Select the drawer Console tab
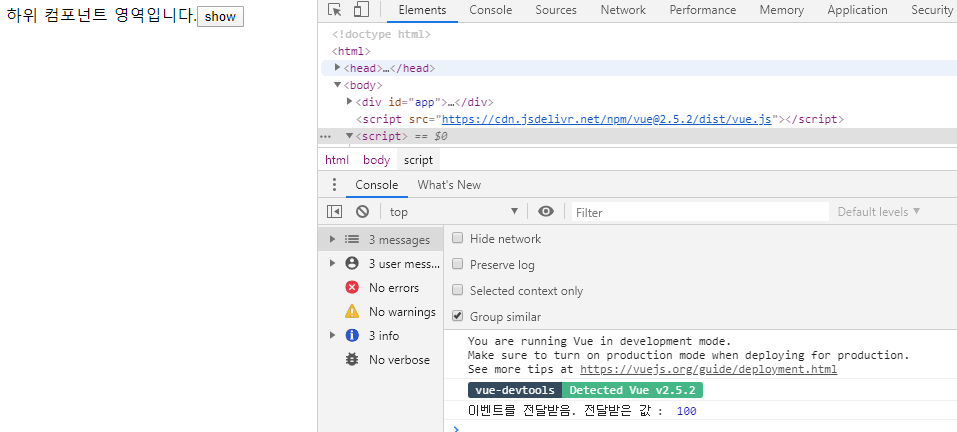The image size is (957, 432). click(x=377, y=185)
